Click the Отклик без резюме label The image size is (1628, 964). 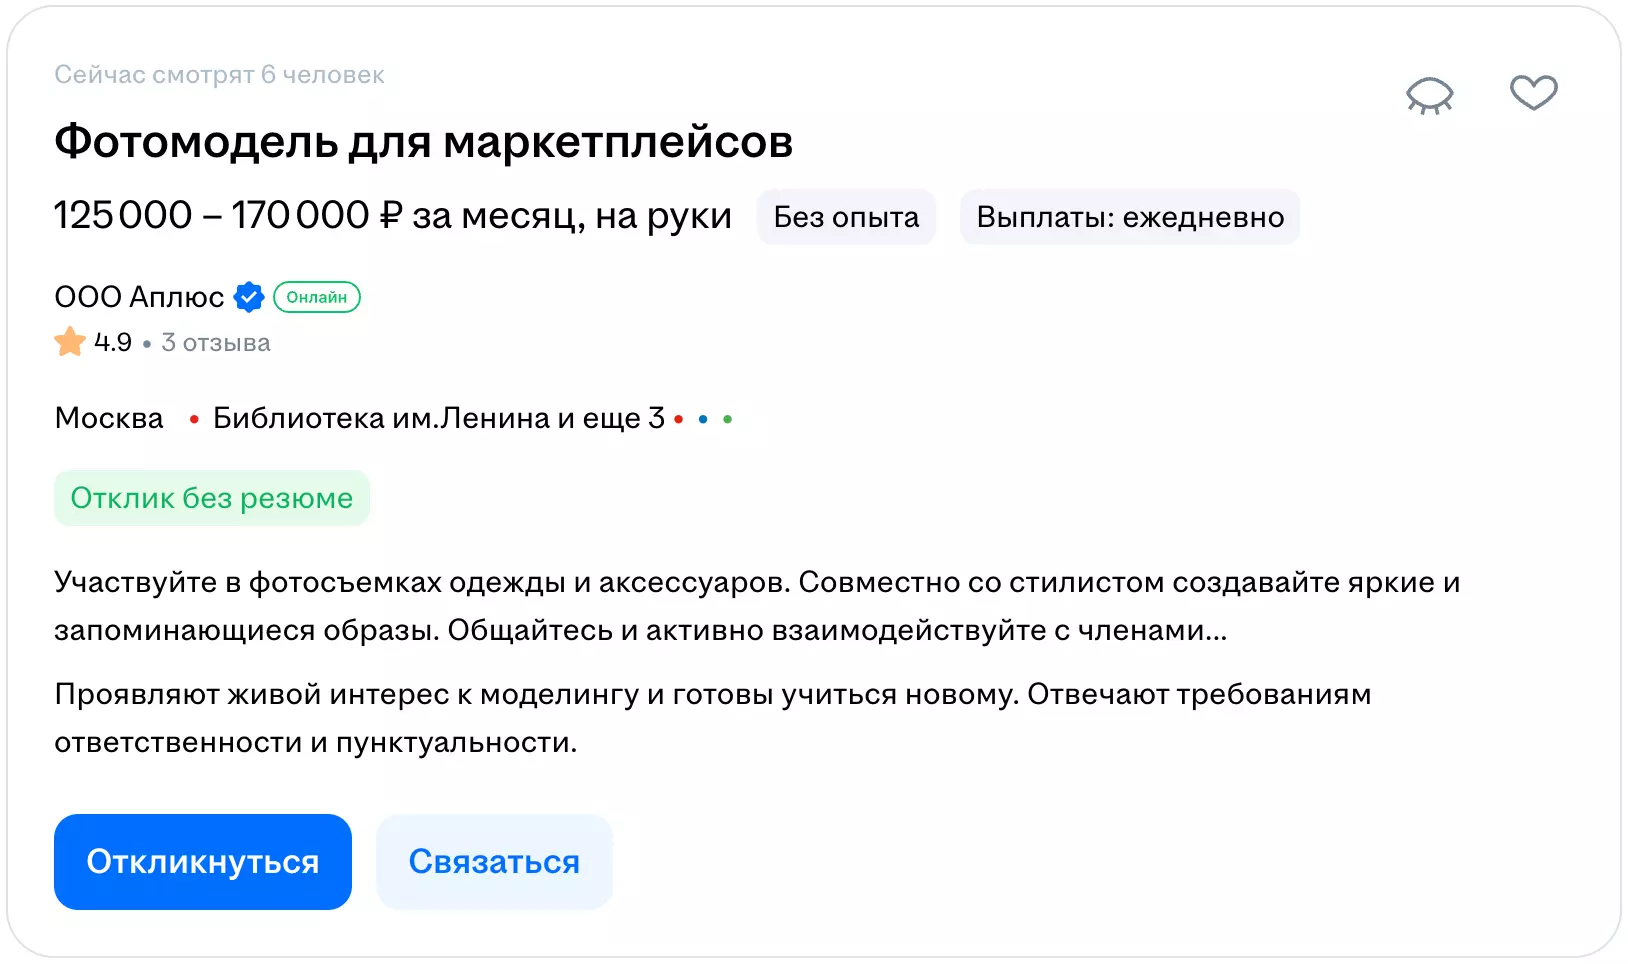pyautogui.click(x=212, y=498)
